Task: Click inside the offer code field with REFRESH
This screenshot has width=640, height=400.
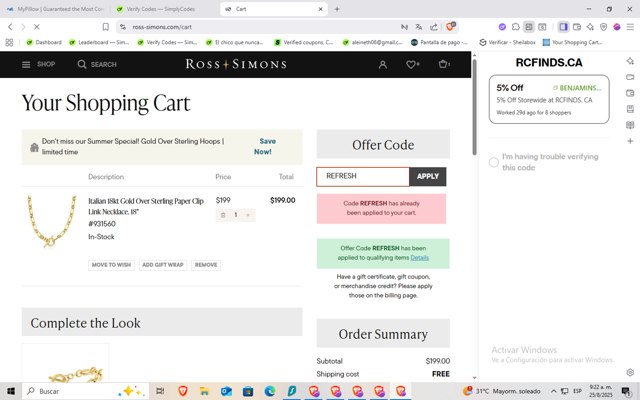Action: coord(363,176)
